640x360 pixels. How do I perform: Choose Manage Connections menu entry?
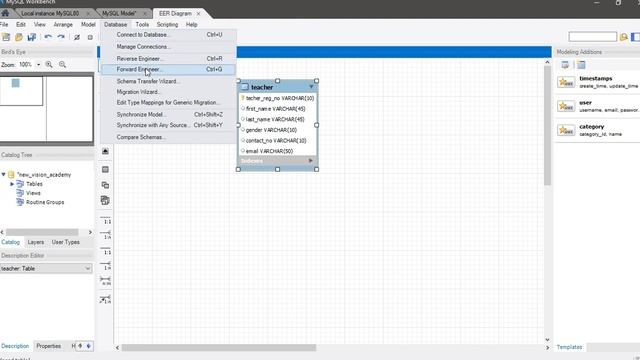[x=168, y=47]
